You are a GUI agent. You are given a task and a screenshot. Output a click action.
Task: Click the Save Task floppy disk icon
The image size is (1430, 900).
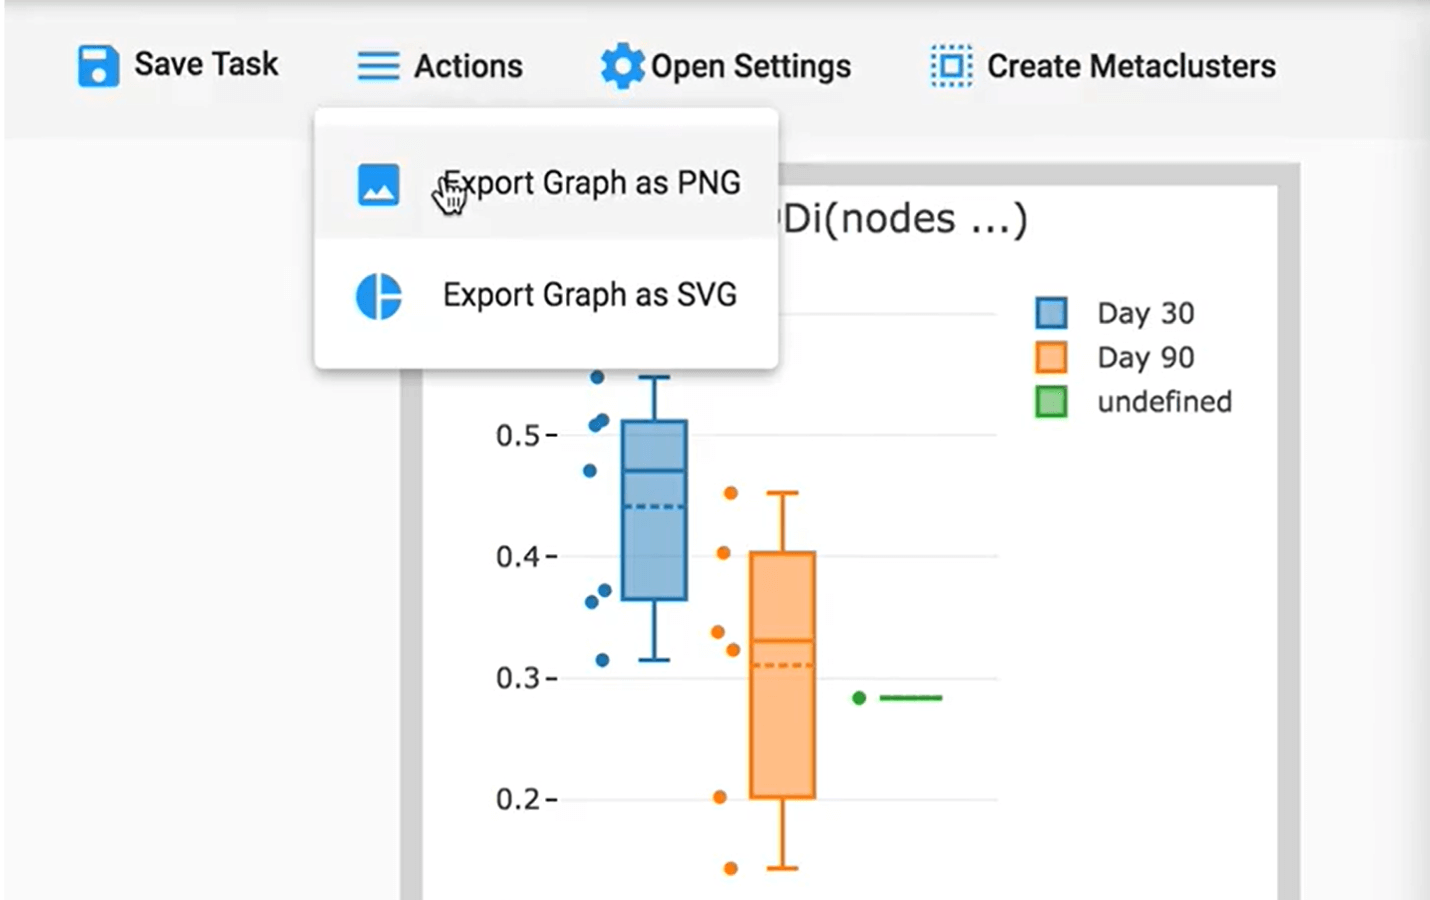(x=98, y=66)
